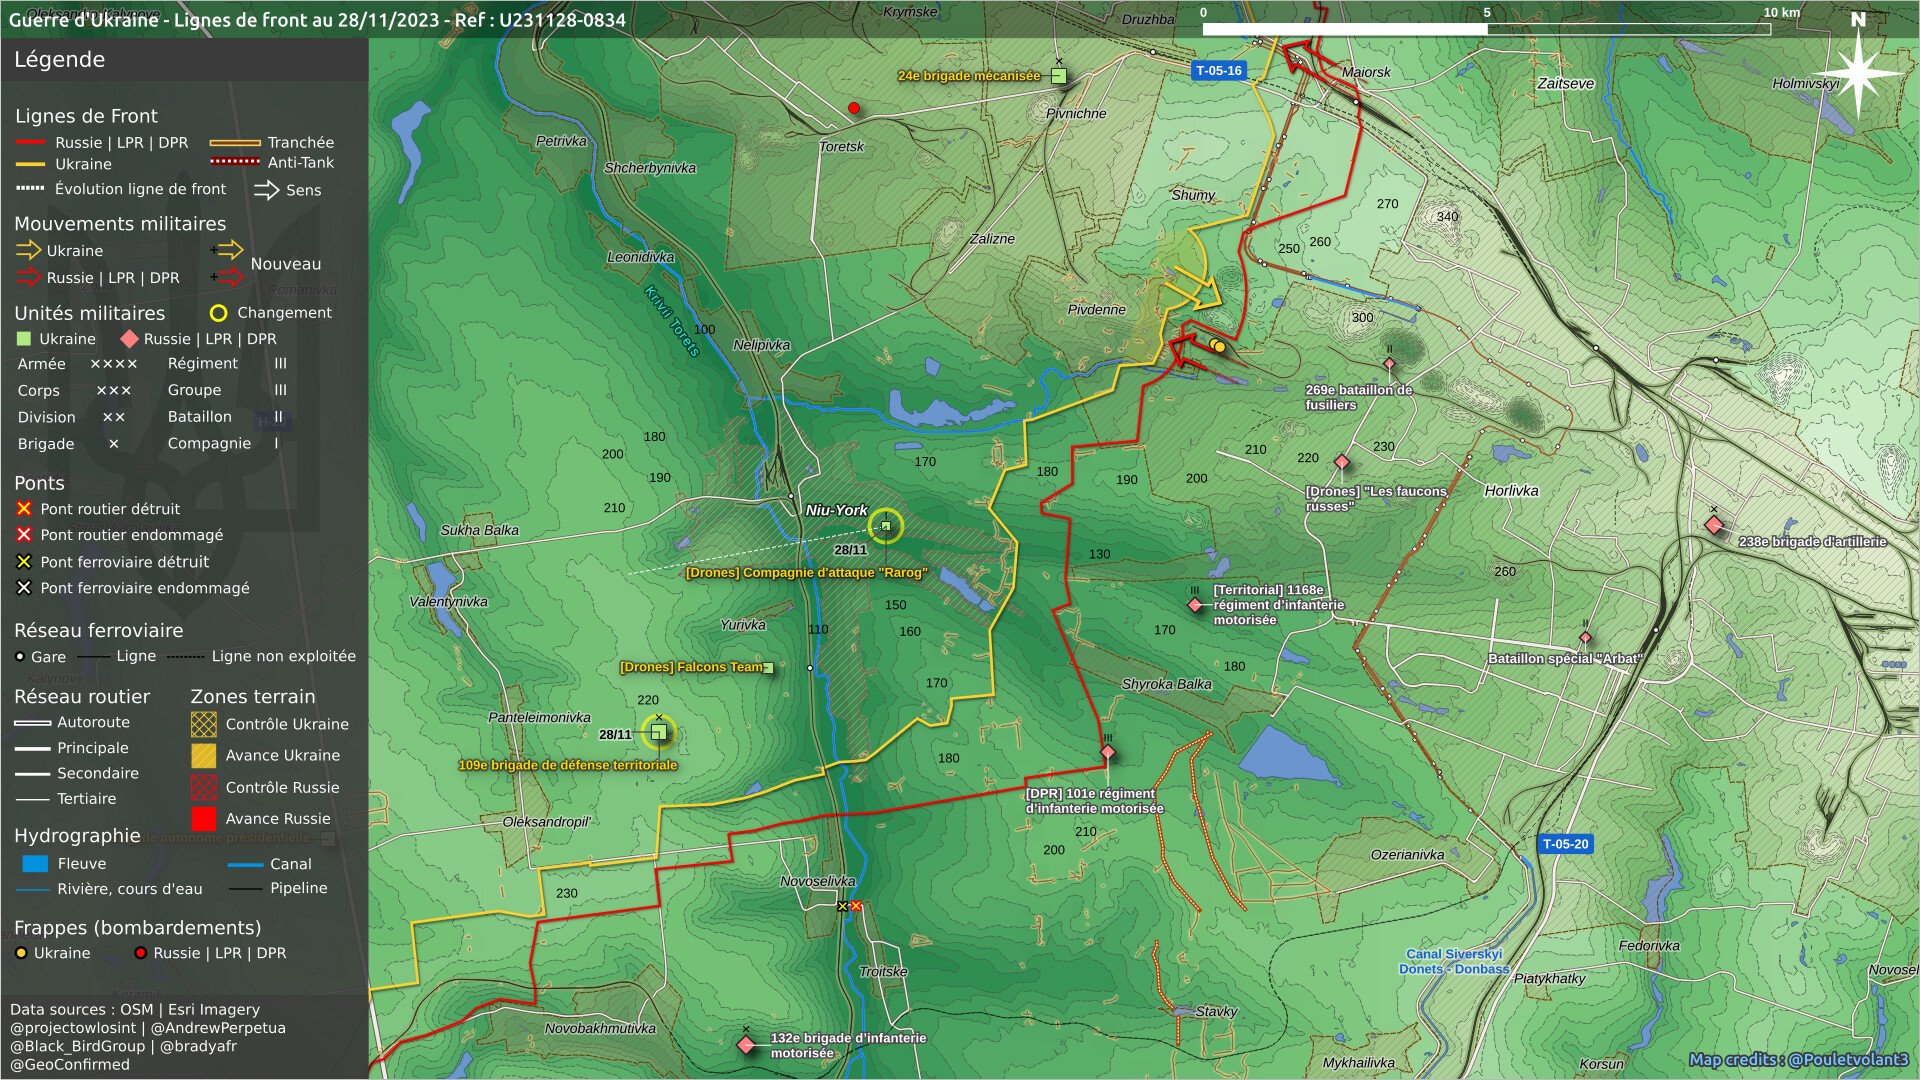
Task: Click the Lignes de Front legend heading
Action: (86, 116)
